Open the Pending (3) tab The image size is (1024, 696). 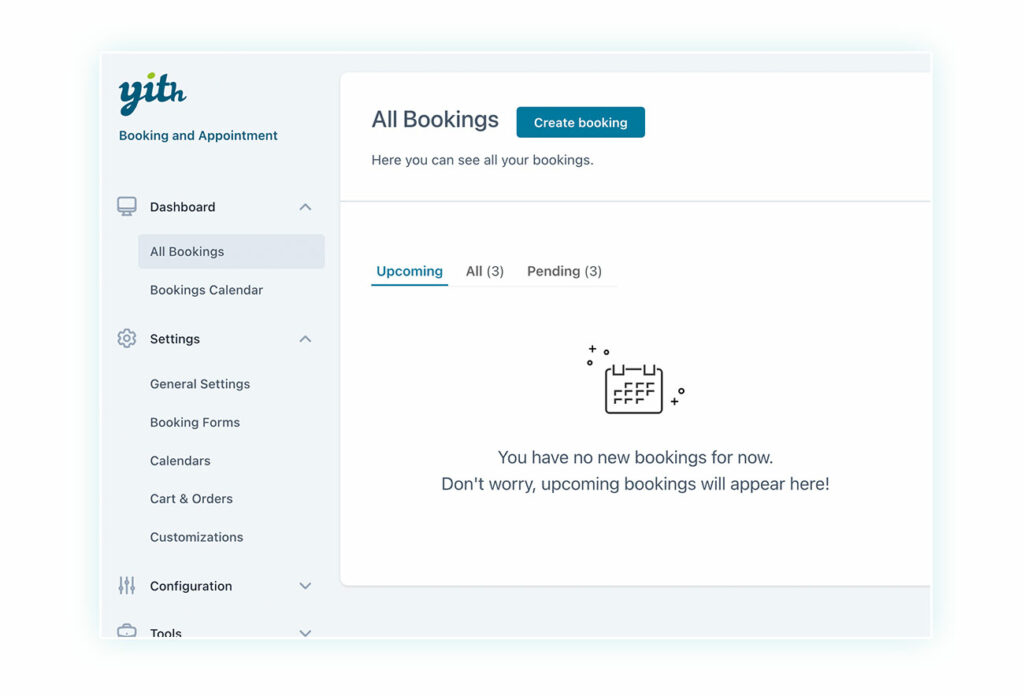(564, 271)
